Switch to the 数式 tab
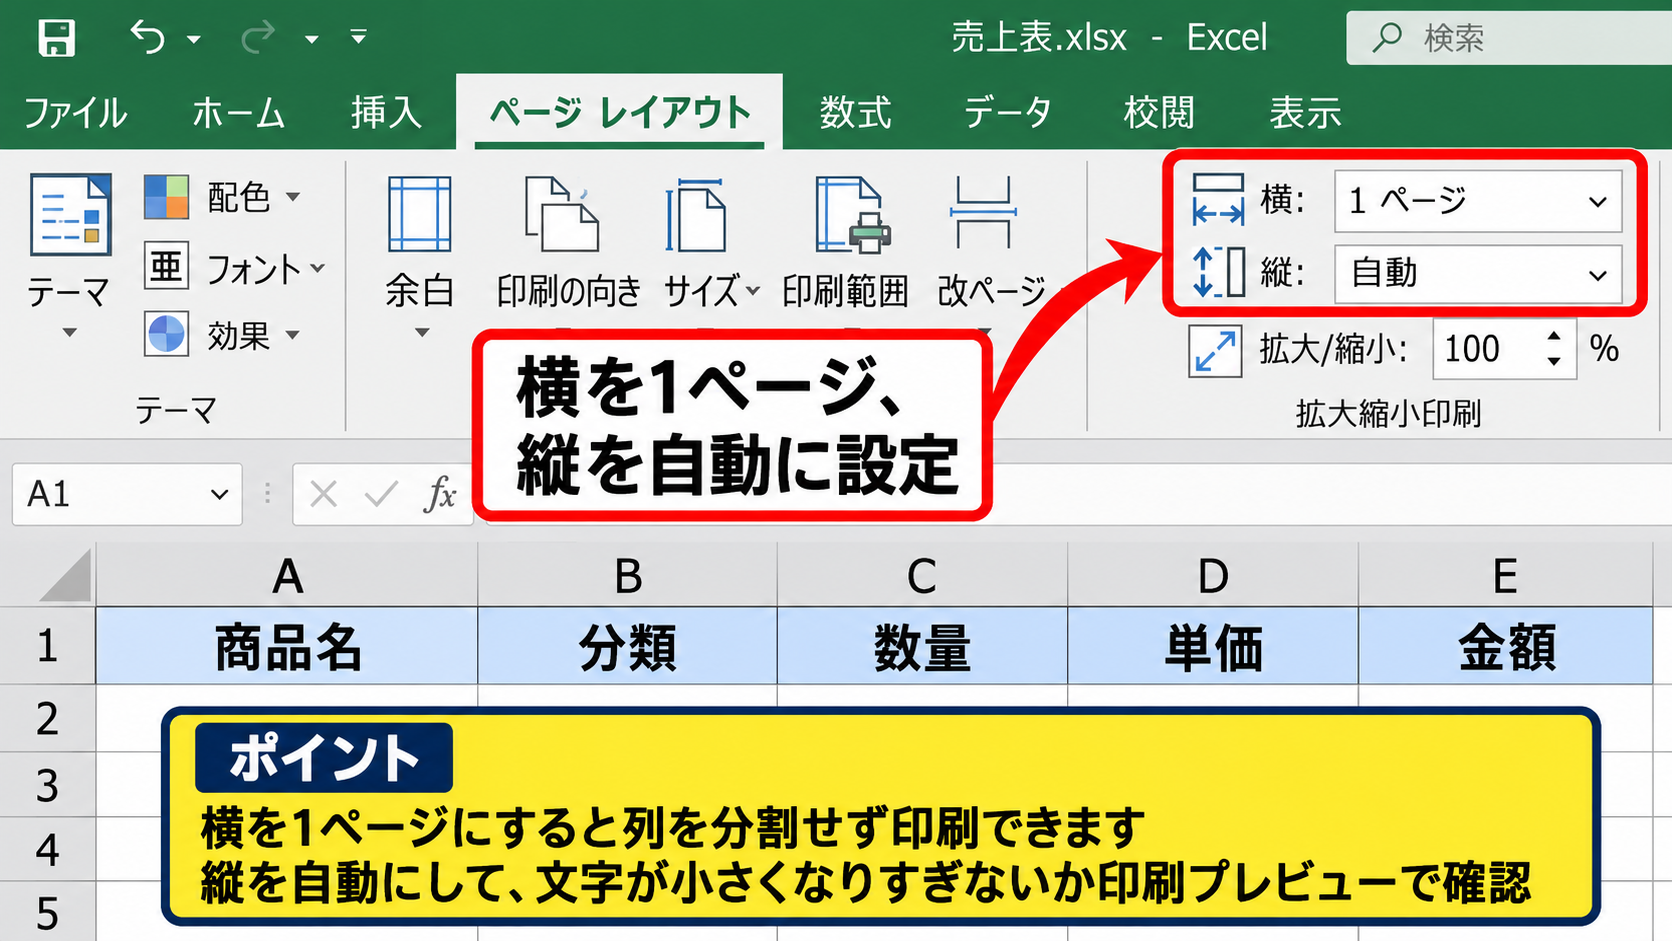Image resolution: width=1672 pixels, height=941 pixels. coord(855,112)
